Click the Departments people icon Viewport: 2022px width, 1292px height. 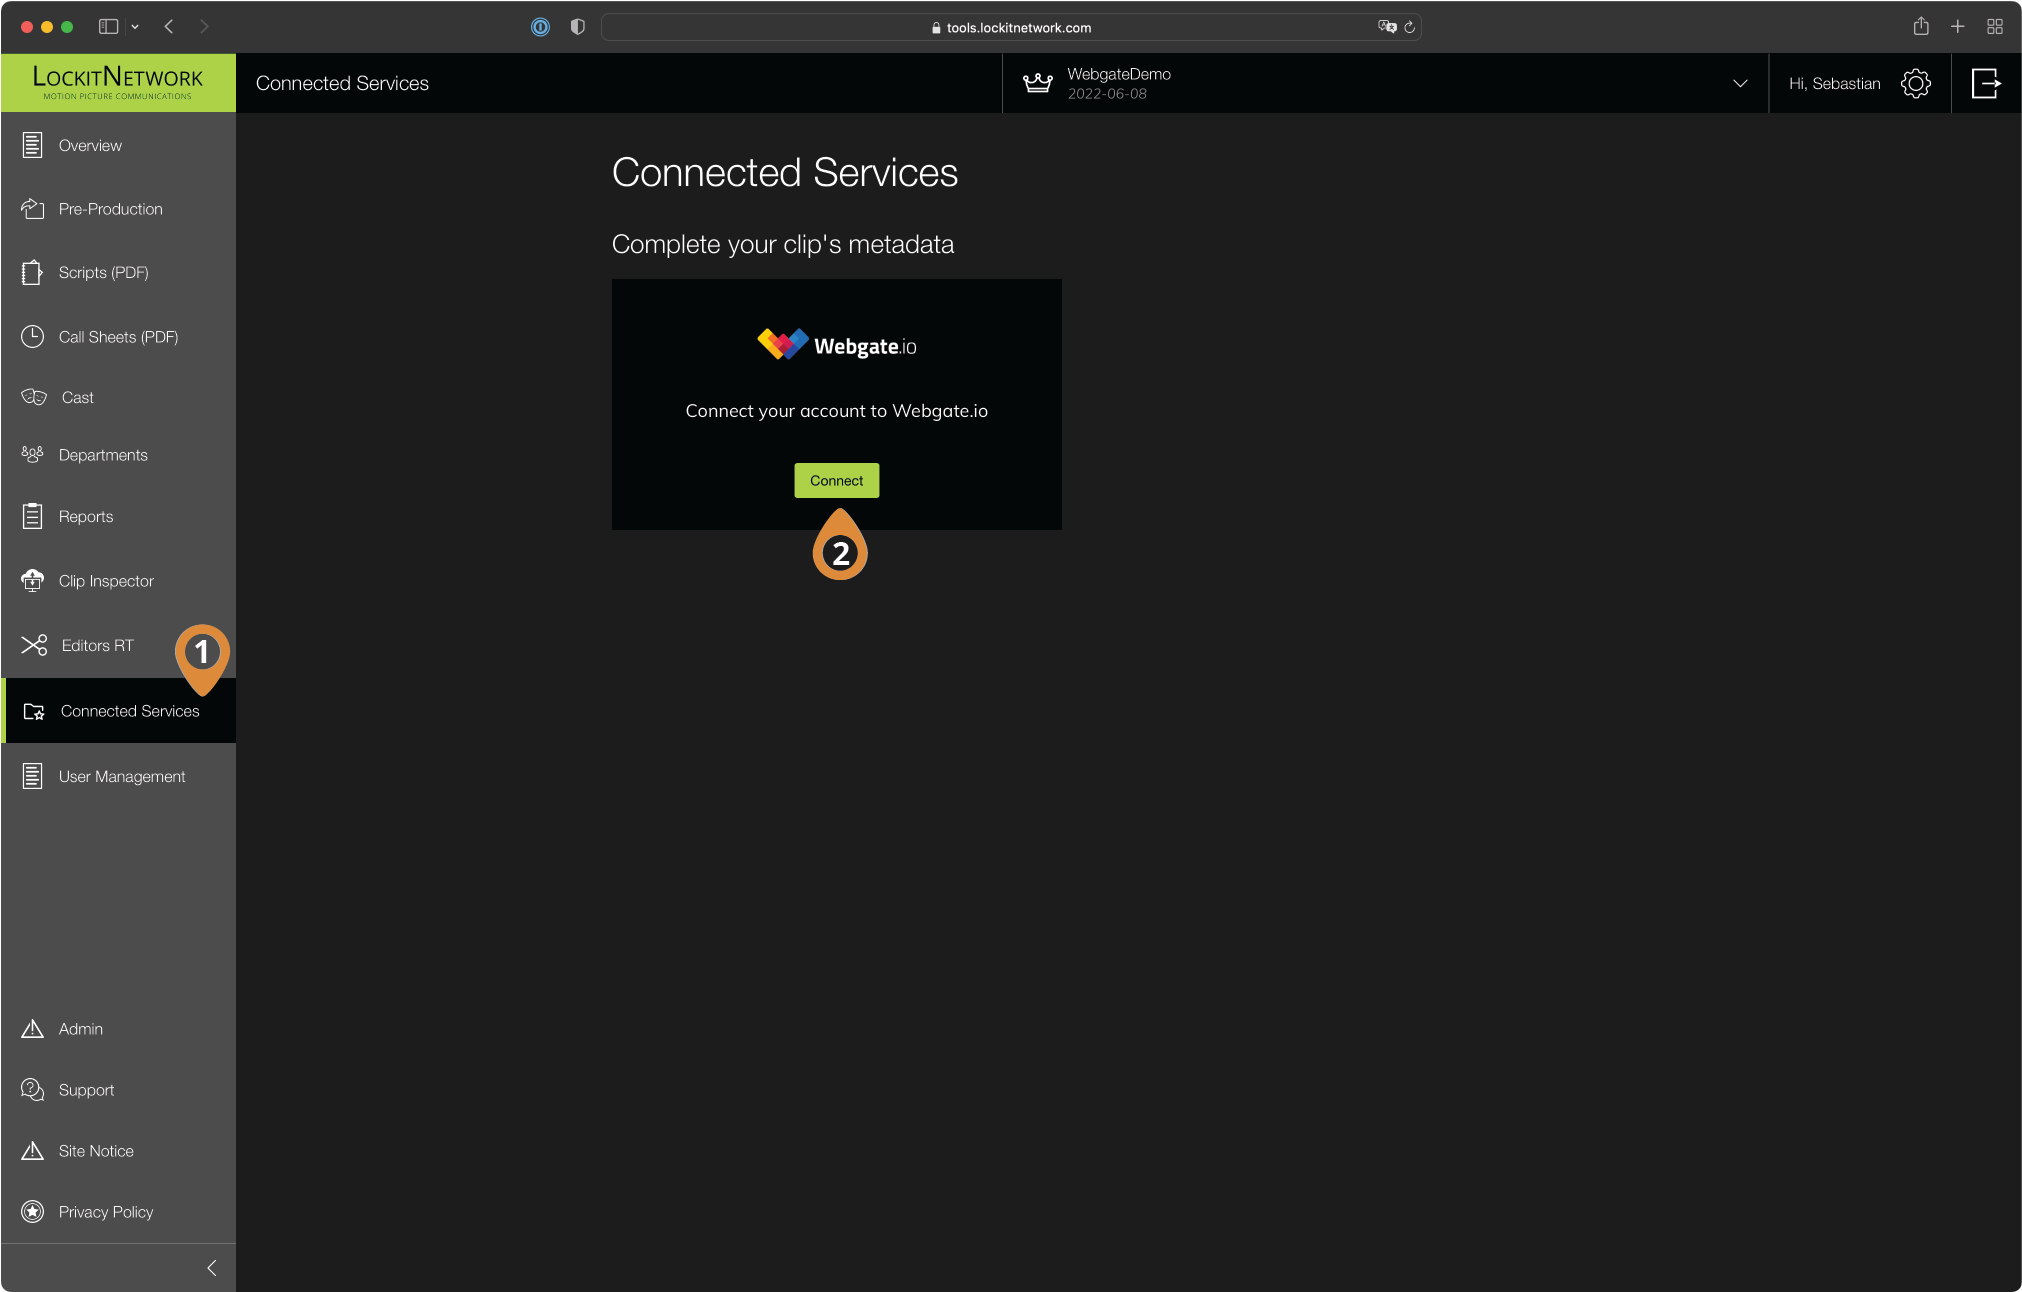[32, 454]
